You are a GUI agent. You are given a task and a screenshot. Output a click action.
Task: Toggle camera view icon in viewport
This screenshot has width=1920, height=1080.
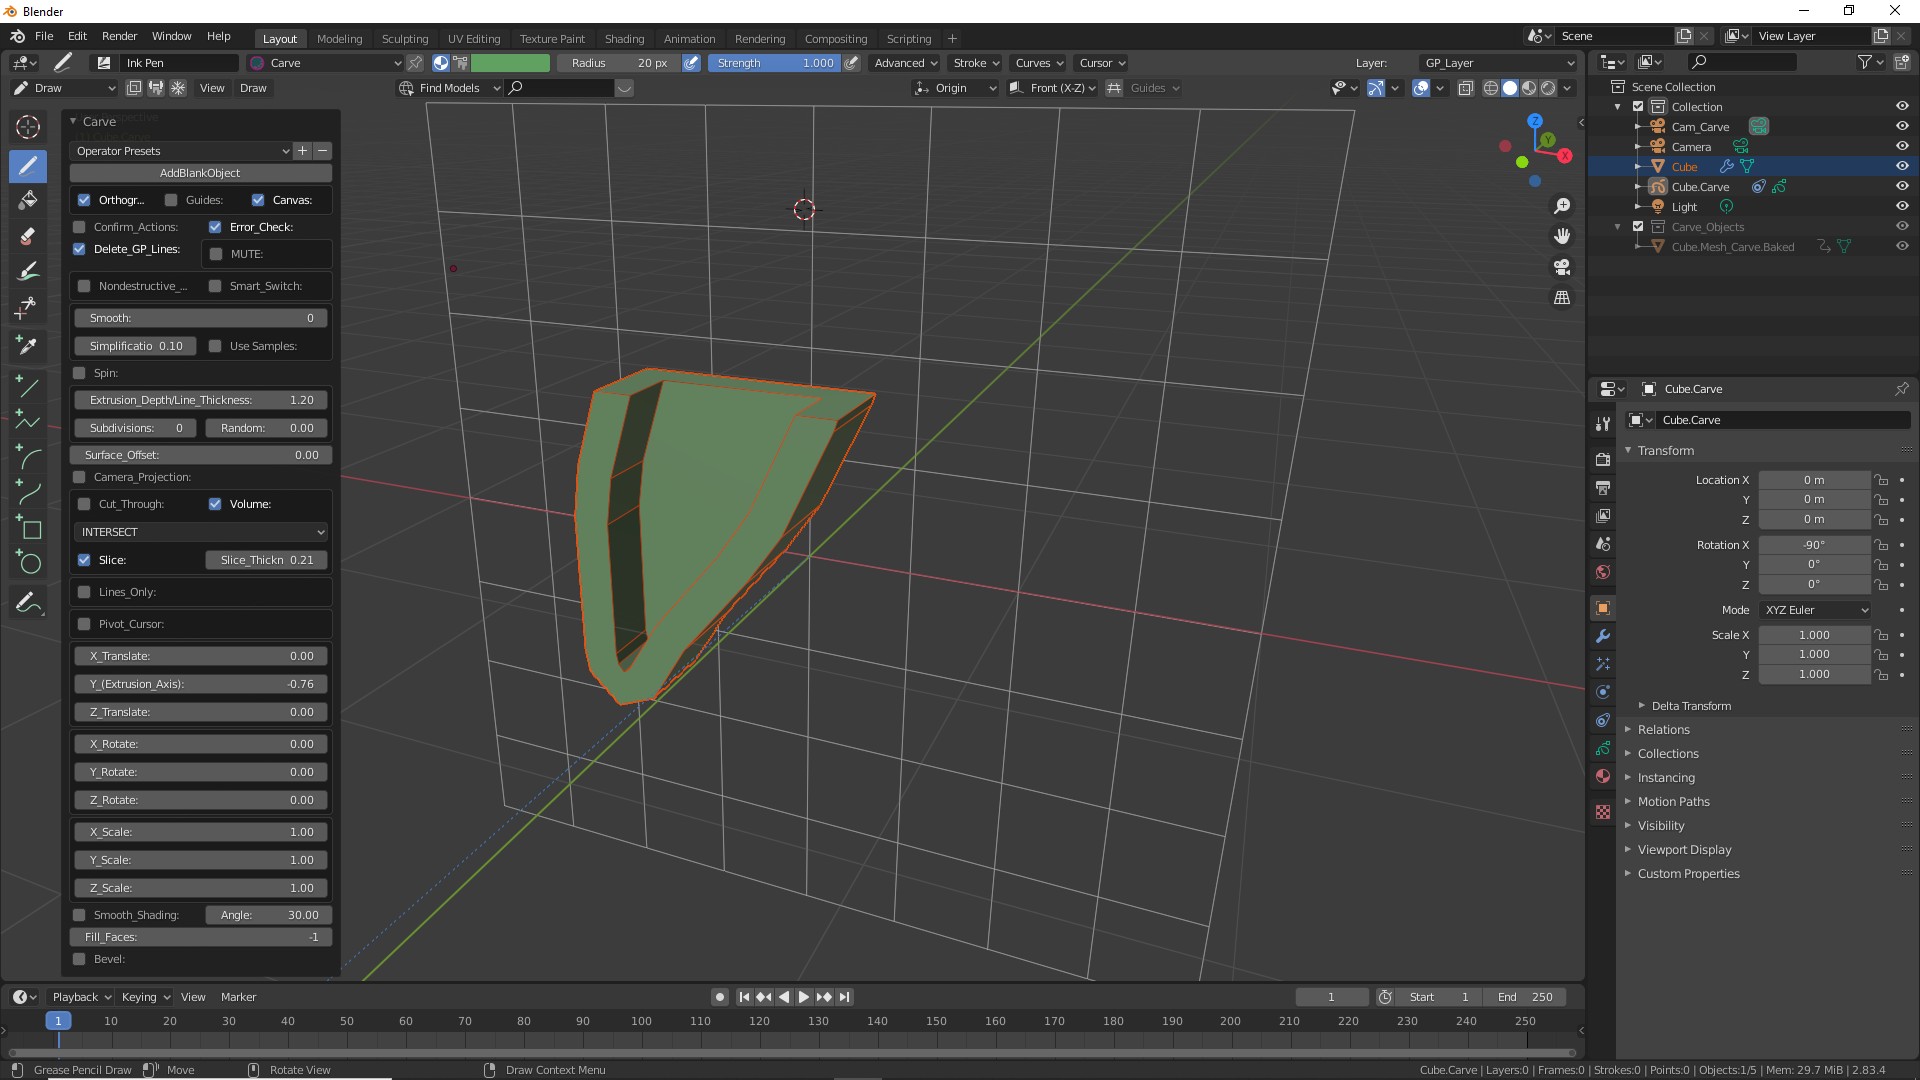point(1561,267)
